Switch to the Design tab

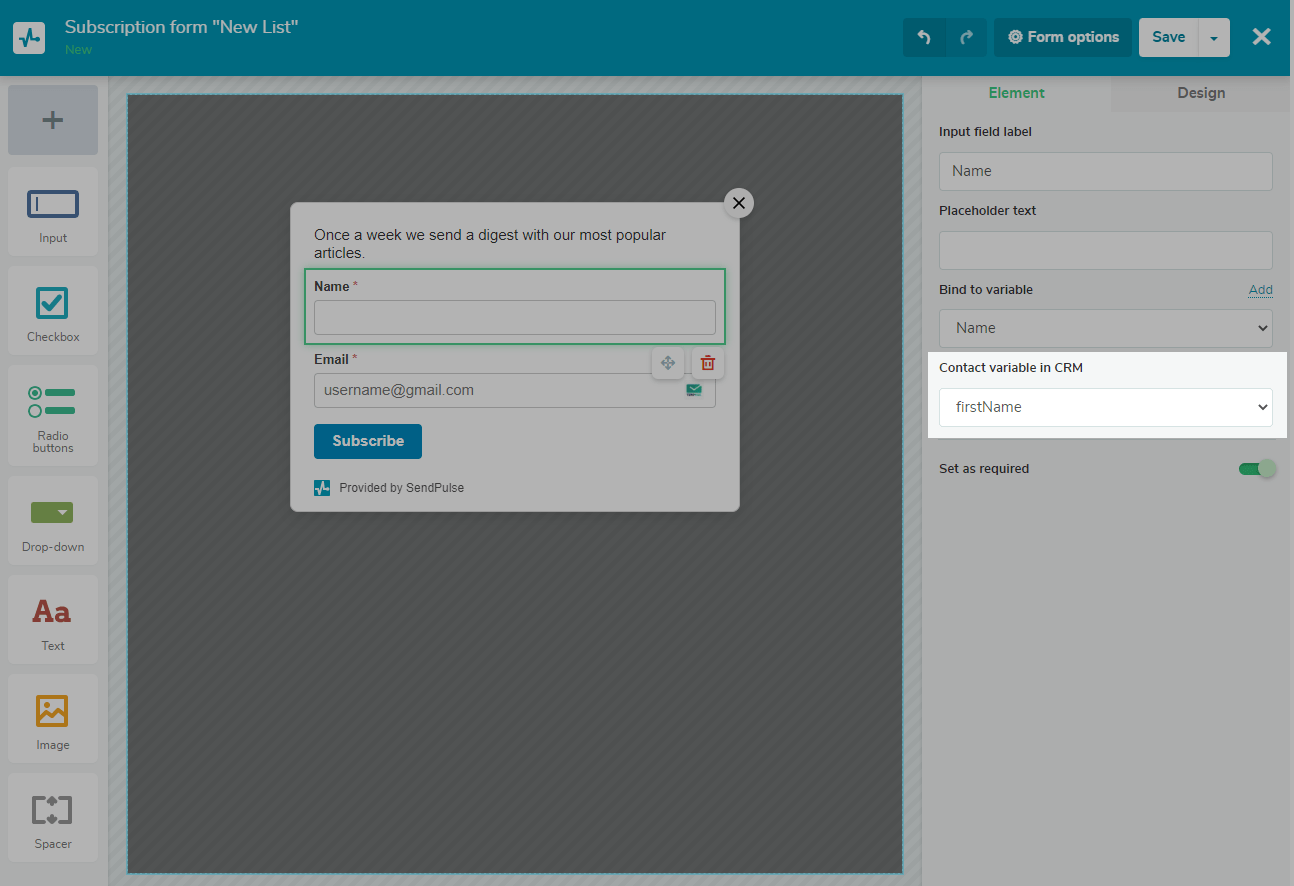coord(1200,93)
